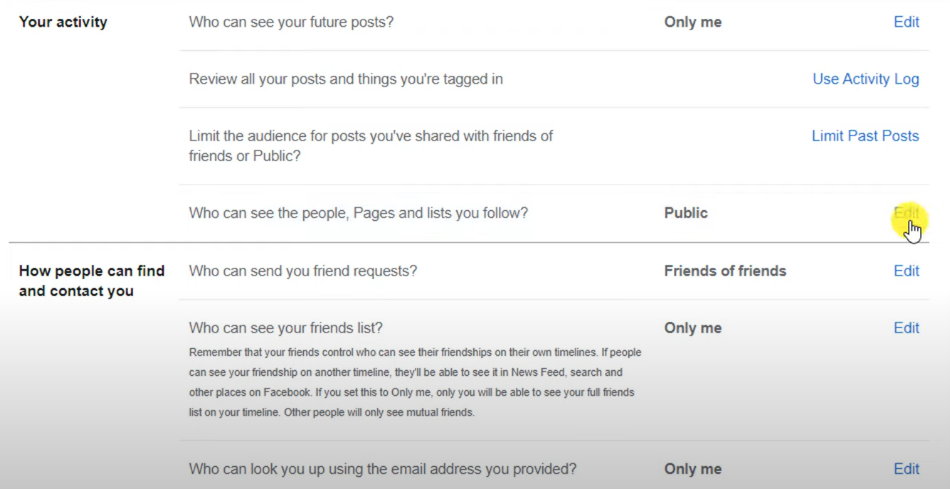The image size is (950, 489).
Task: Select 'Who can see your friends list?' question
Action: [285, 328]
